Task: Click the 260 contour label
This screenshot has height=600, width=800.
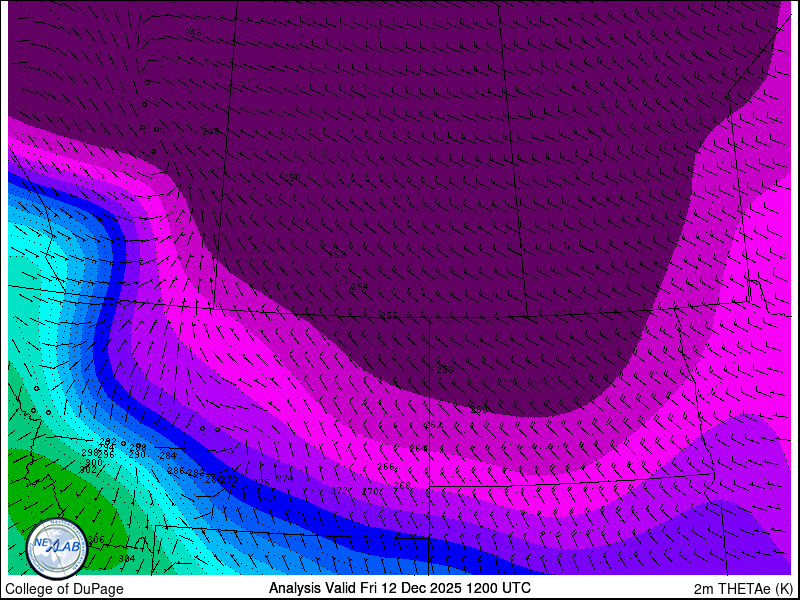Action: click(x=479, y=410)
